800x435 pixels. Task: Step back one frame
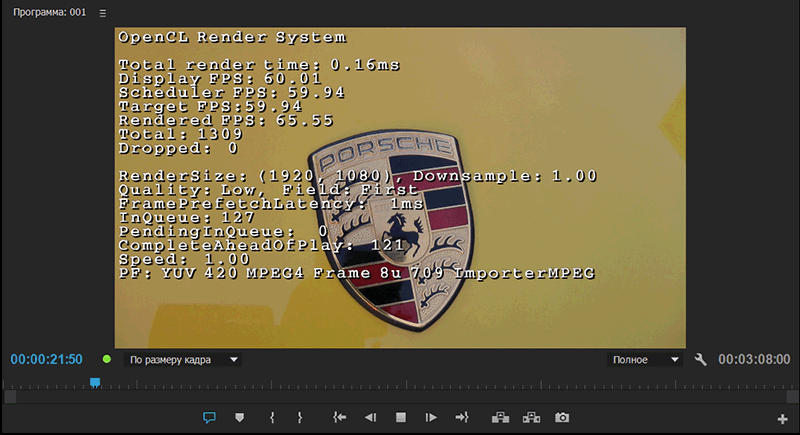[370, 418]
